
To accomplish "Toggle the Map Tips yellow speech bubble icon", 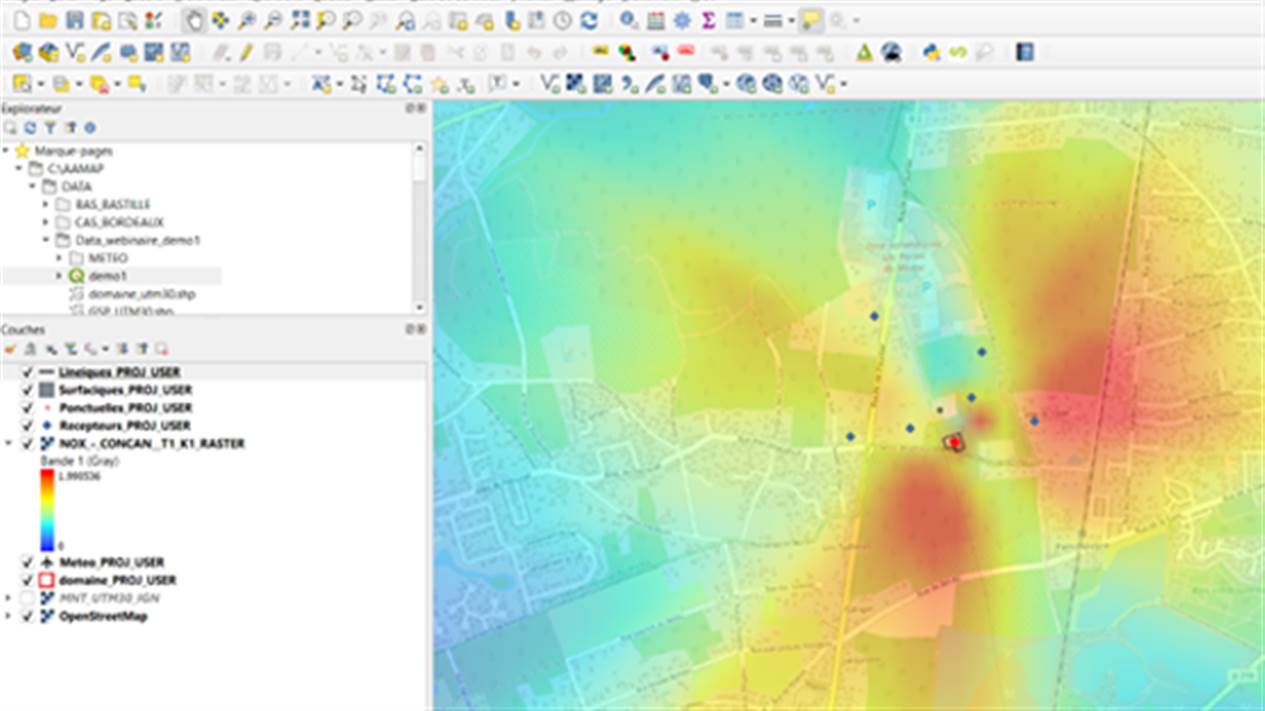I will (810, 20).
